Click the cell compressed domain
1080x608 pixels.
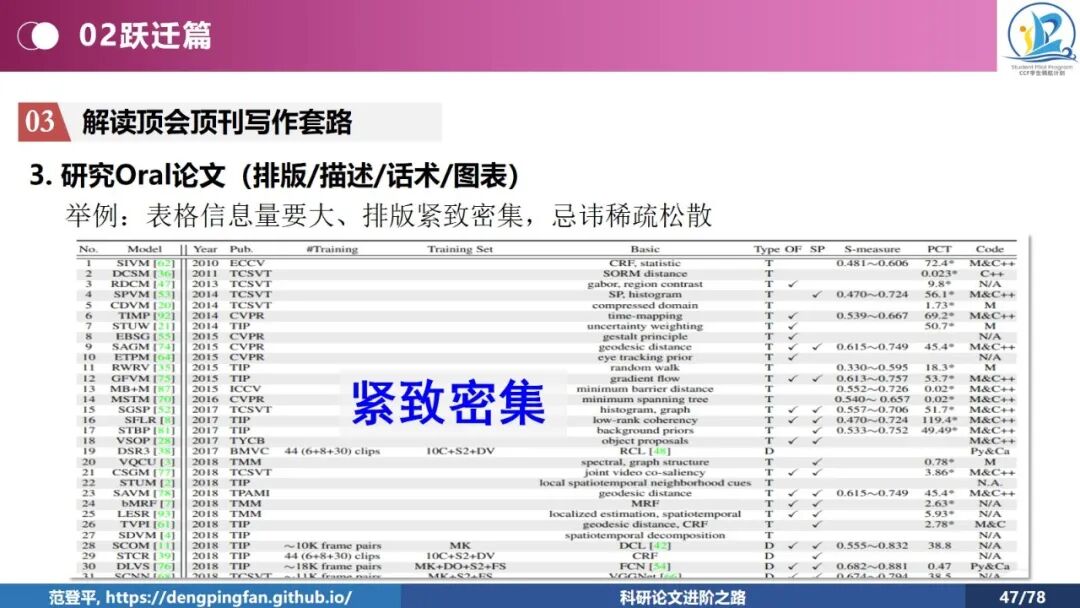(645, 305)
